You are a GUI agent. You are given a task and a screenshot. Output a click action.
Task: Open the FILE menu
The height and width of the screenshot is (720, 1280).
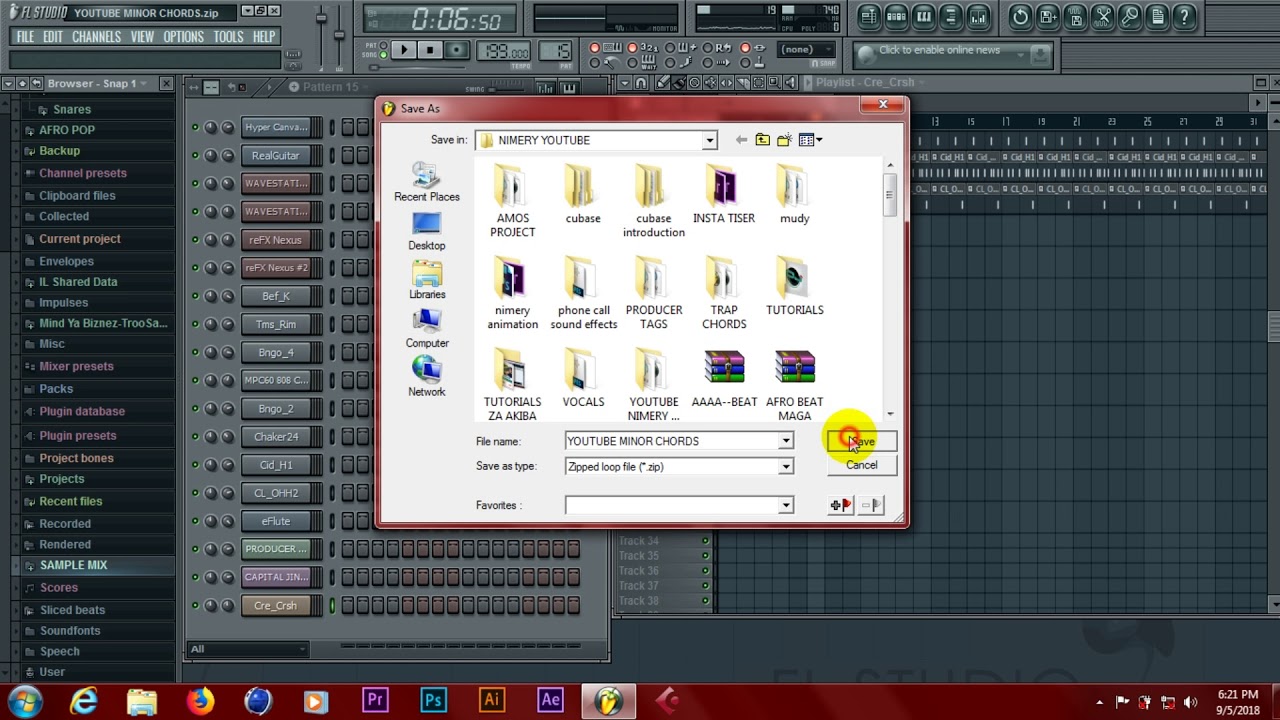[x=25, y=37]
